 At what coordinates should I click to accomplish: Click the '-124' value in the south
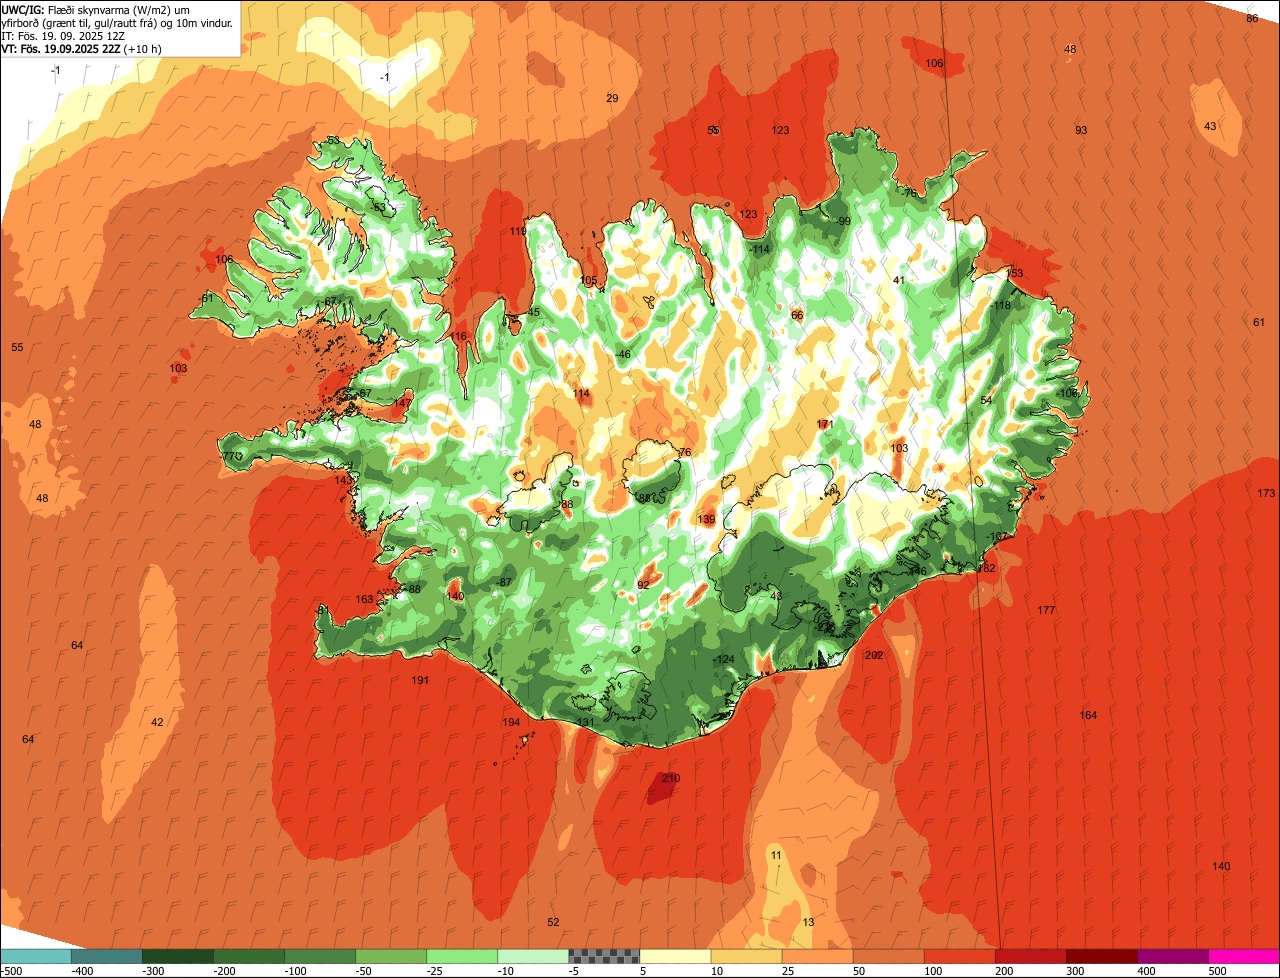[724, 658]
